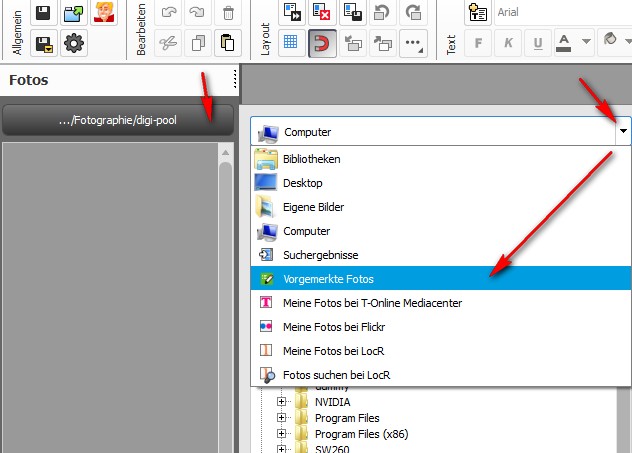Select the NVIDIA folder in the tree

coord(332,402)
